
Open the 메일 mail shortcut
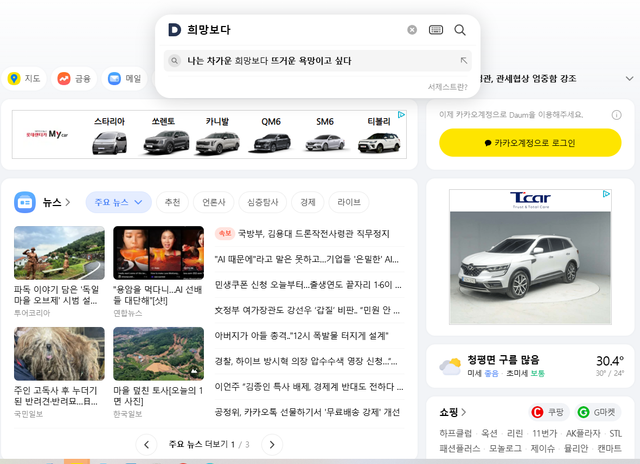[124, 78]
